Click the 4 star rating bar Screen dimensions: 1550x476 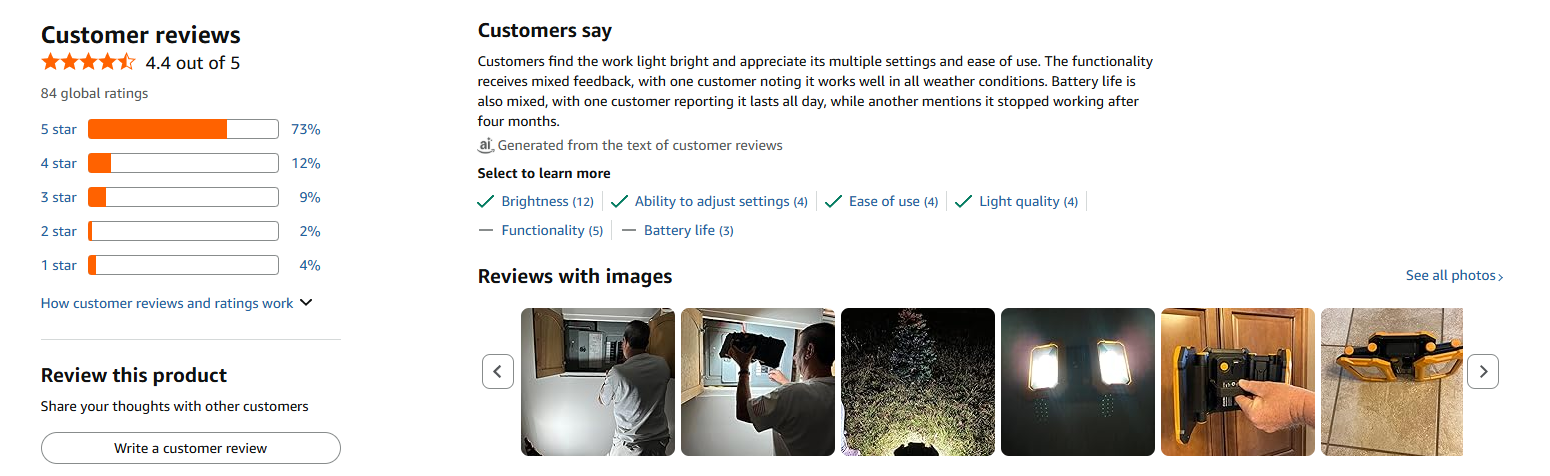[x=182, y=163]
